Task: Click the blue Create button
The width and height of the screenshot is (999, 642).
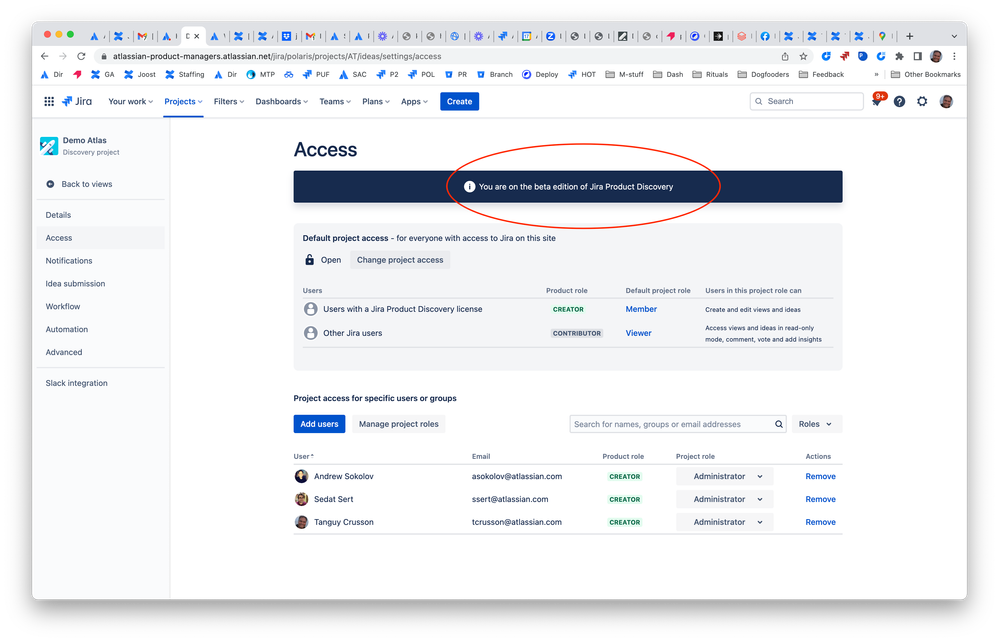Action: click(x=459, y=101)
